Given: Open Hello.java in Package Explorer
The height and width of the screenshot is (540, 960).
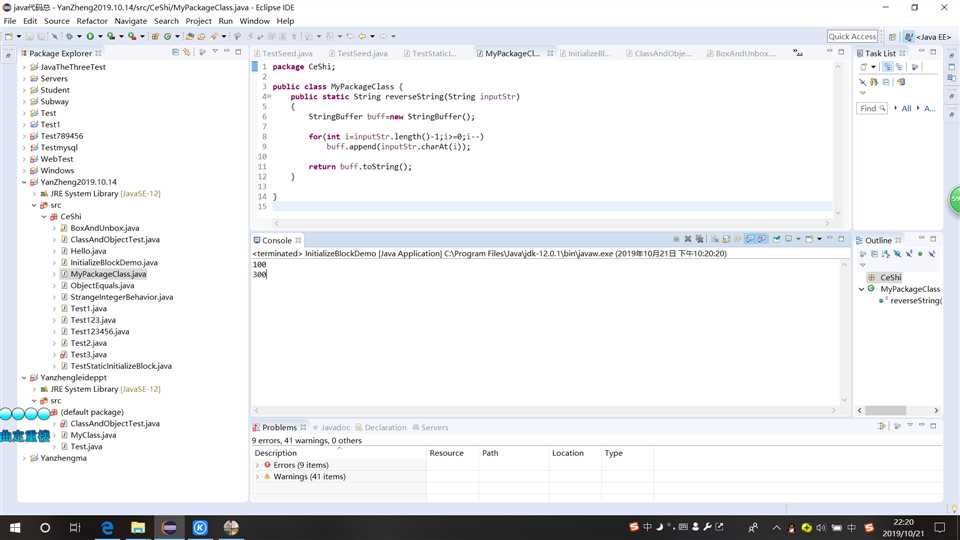Looking at the screenshot, I should (88, 251).
